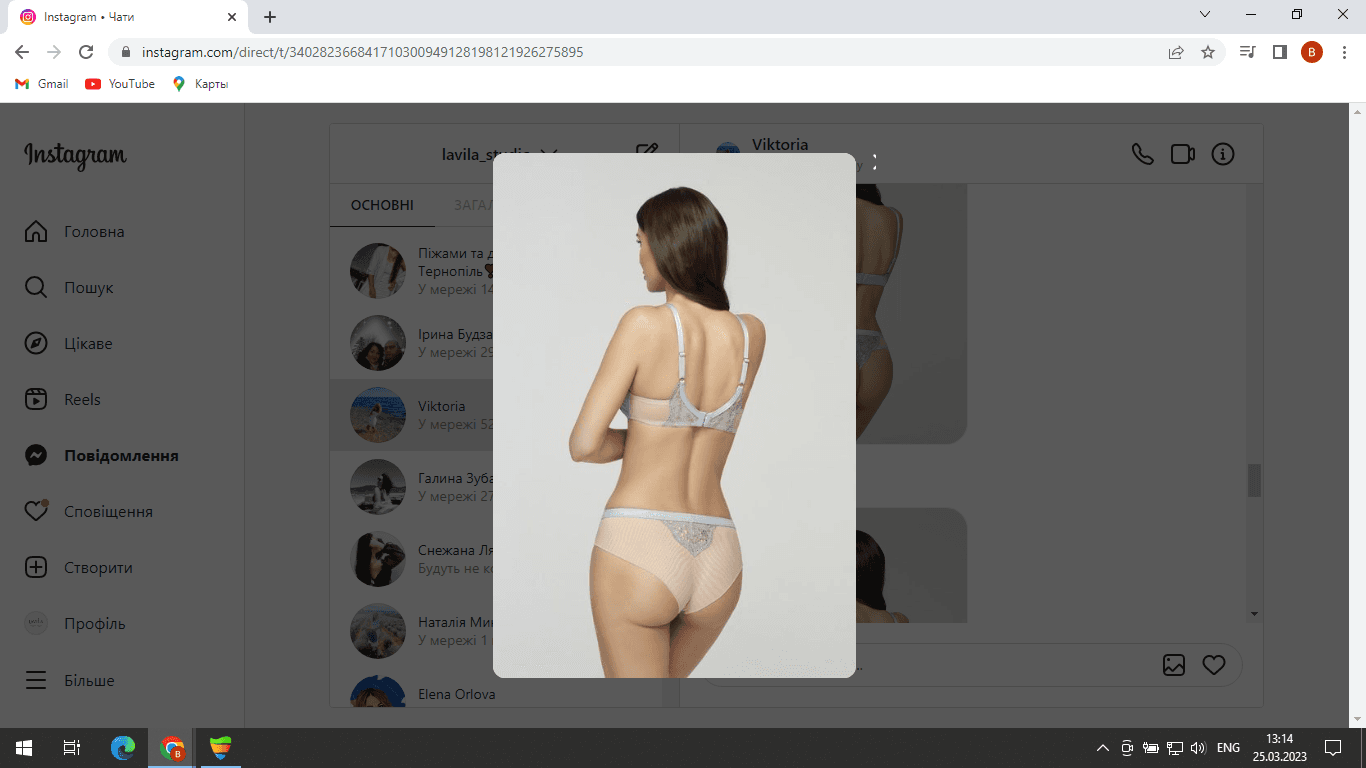The width and height of the screenshot is (1366, 768).
Task: Go to Головна home feed
Action: point(74,232)
